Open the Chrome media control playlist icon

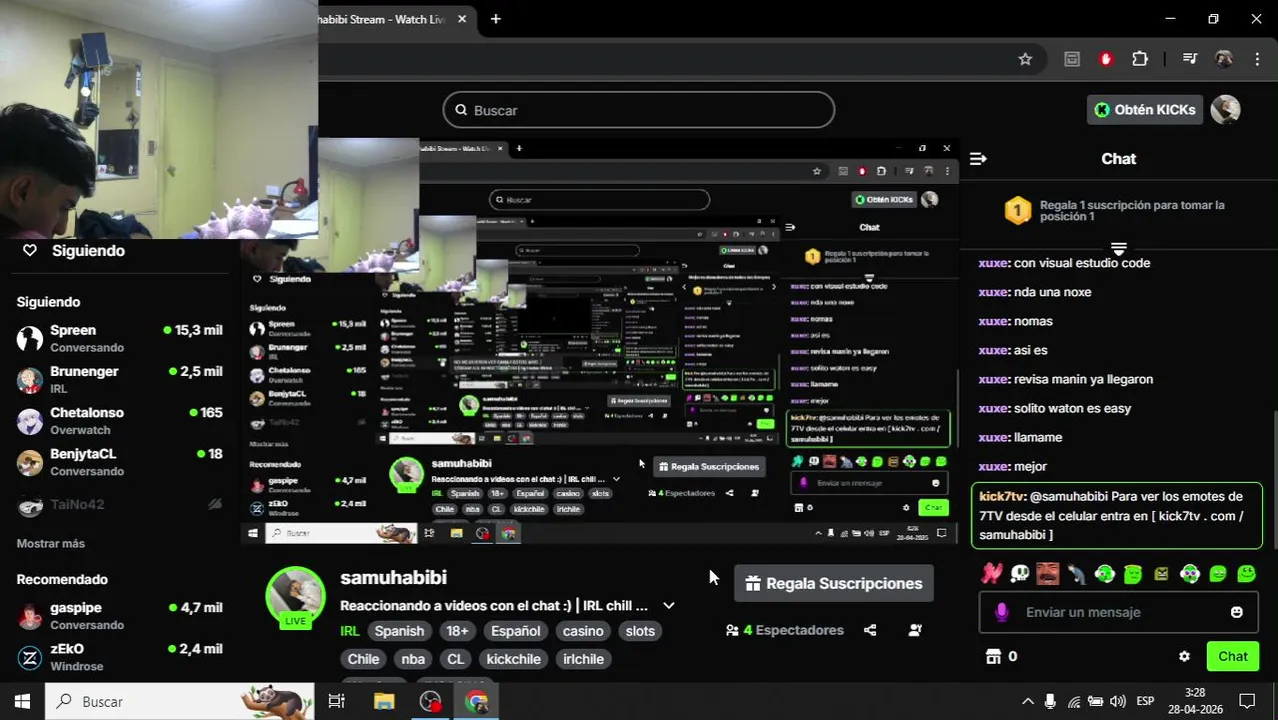click(x=1189, y=59)
